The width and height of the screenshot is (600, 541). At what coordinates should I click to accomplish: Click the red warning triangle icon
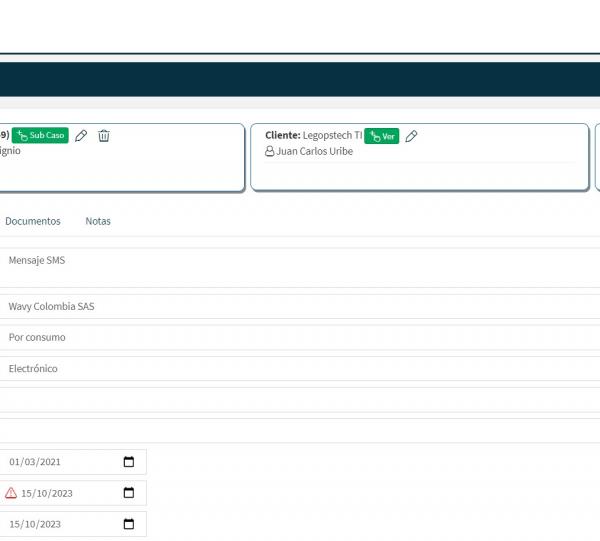click(11, 493)
